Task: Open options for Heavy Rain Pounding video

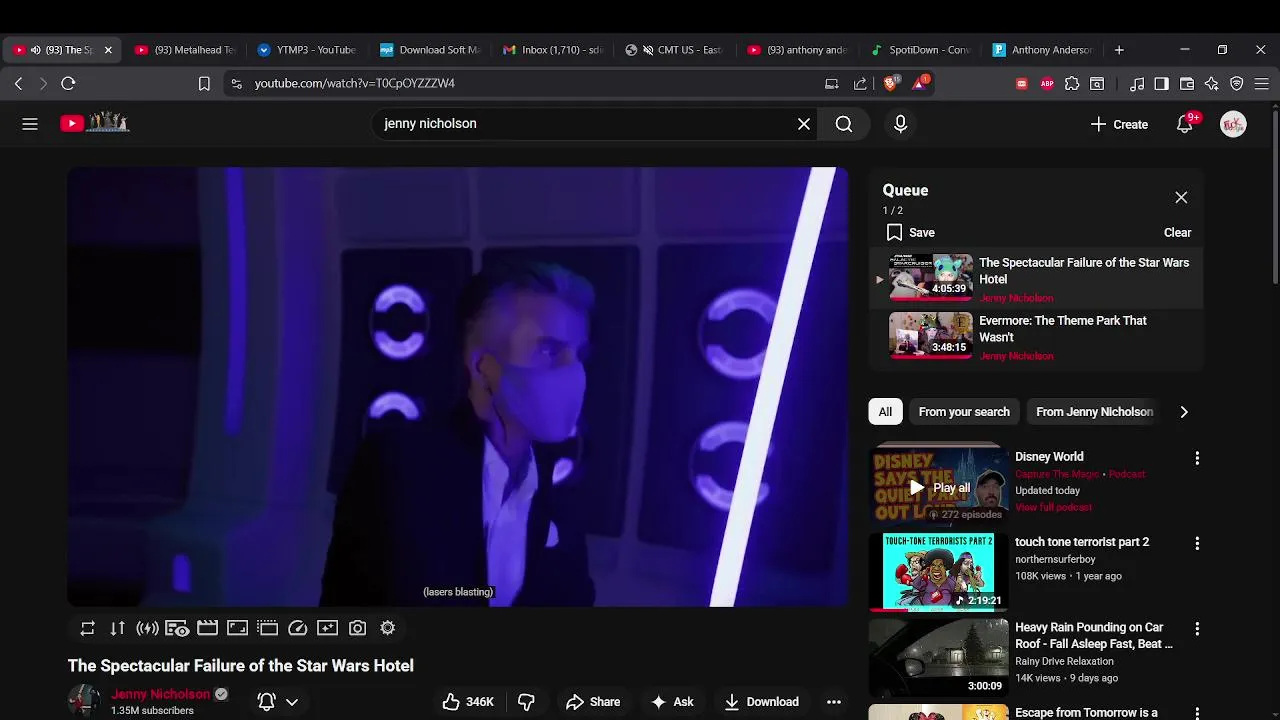Action: (x=1197, y=629)
